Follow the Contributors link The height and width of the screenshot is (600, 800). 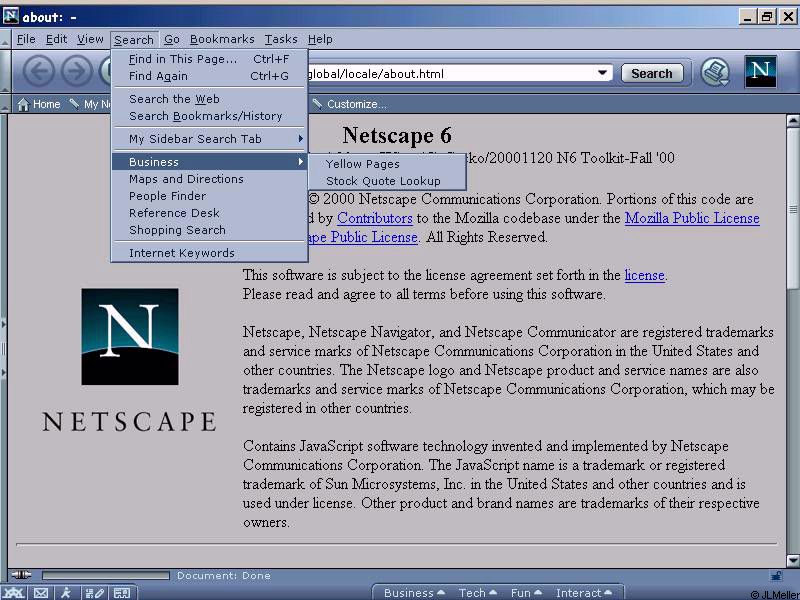(374, 218)
